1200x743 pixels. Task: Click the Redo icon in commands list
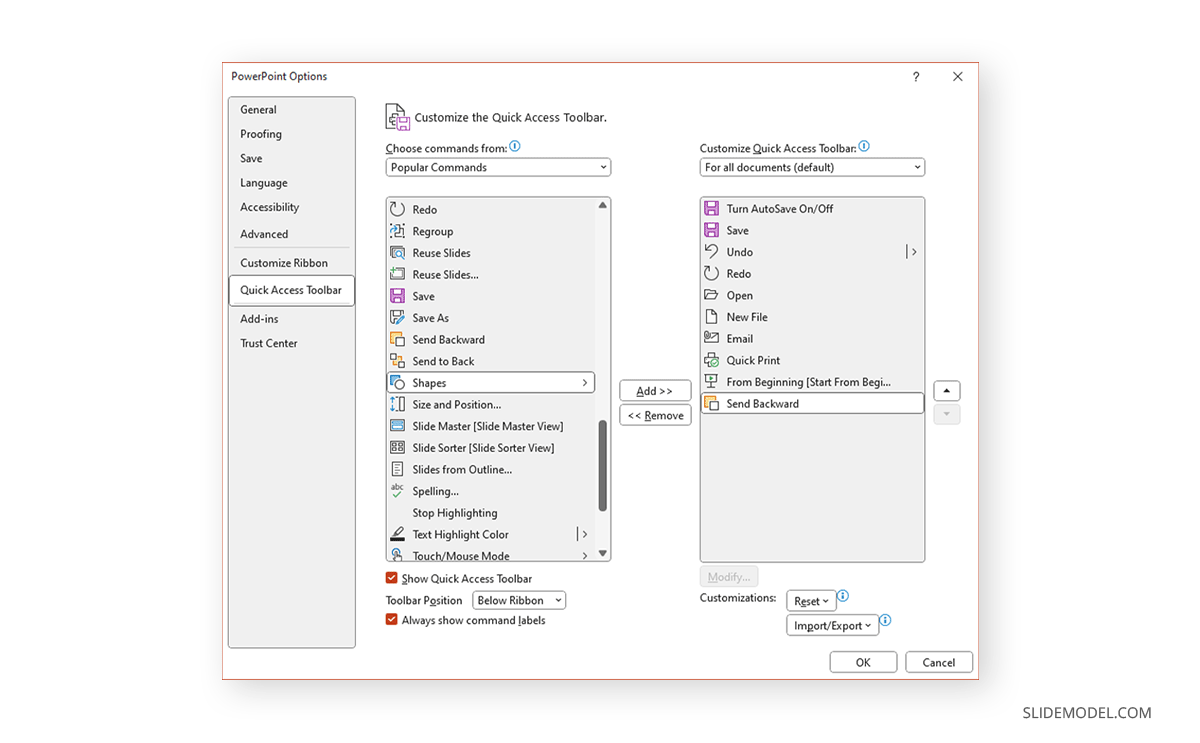click(x=397, y=209)
